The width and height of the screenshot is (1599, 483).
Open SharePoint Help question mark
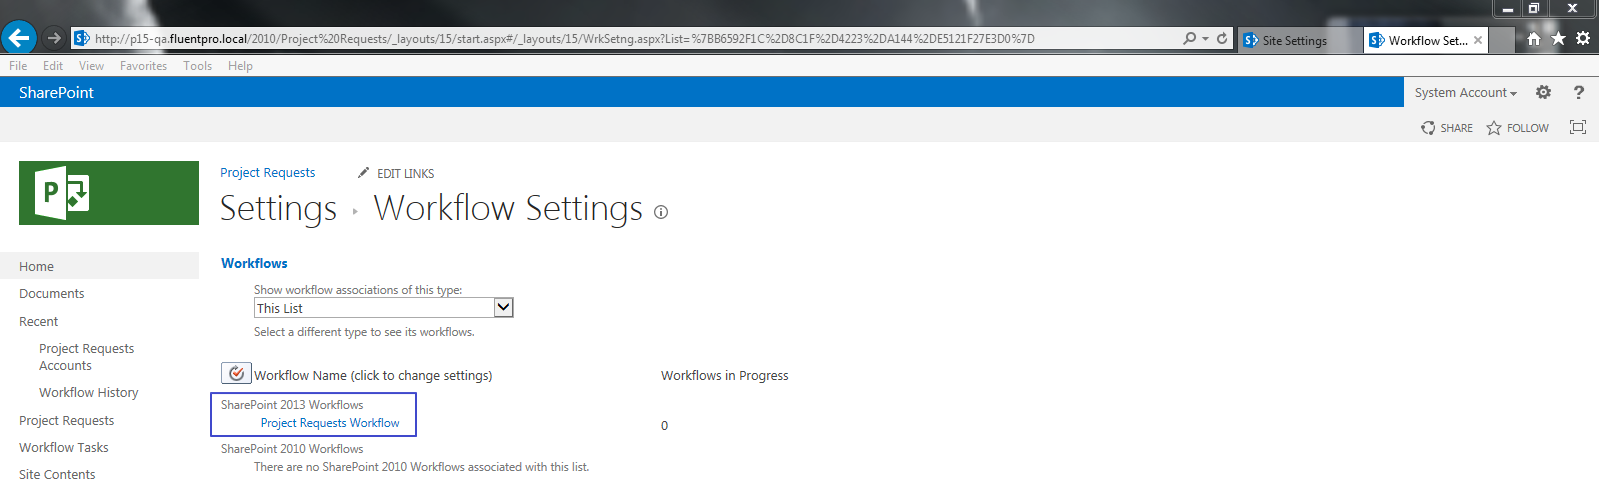pyautogui.click(x=1579, y=92)
